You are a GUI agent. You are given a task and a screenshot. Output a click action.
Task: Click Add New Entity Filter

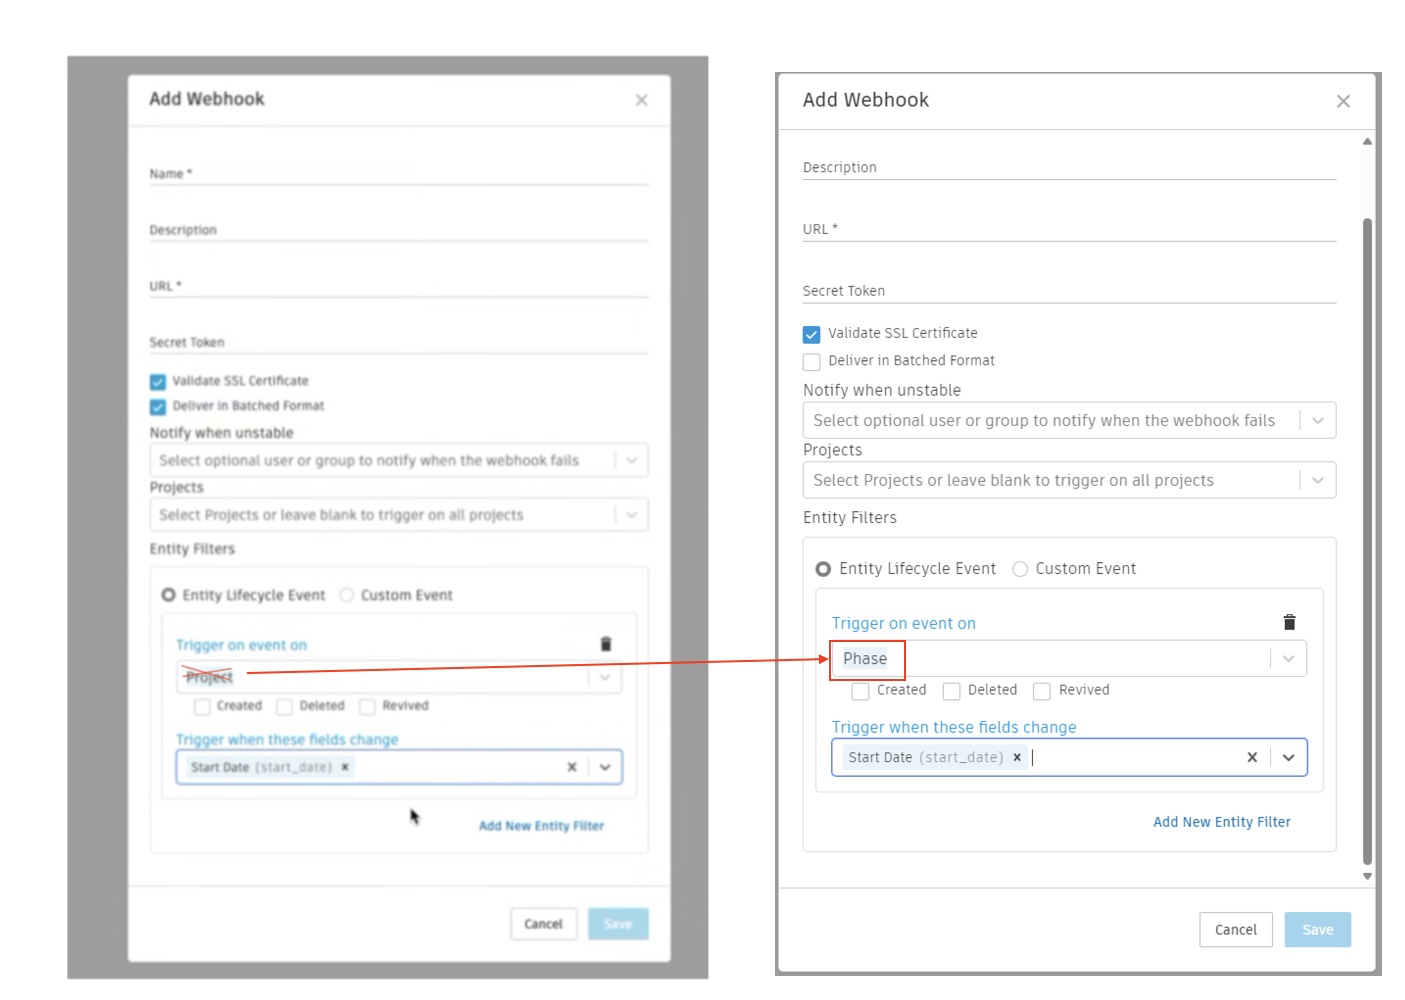tap(1221, 821)
